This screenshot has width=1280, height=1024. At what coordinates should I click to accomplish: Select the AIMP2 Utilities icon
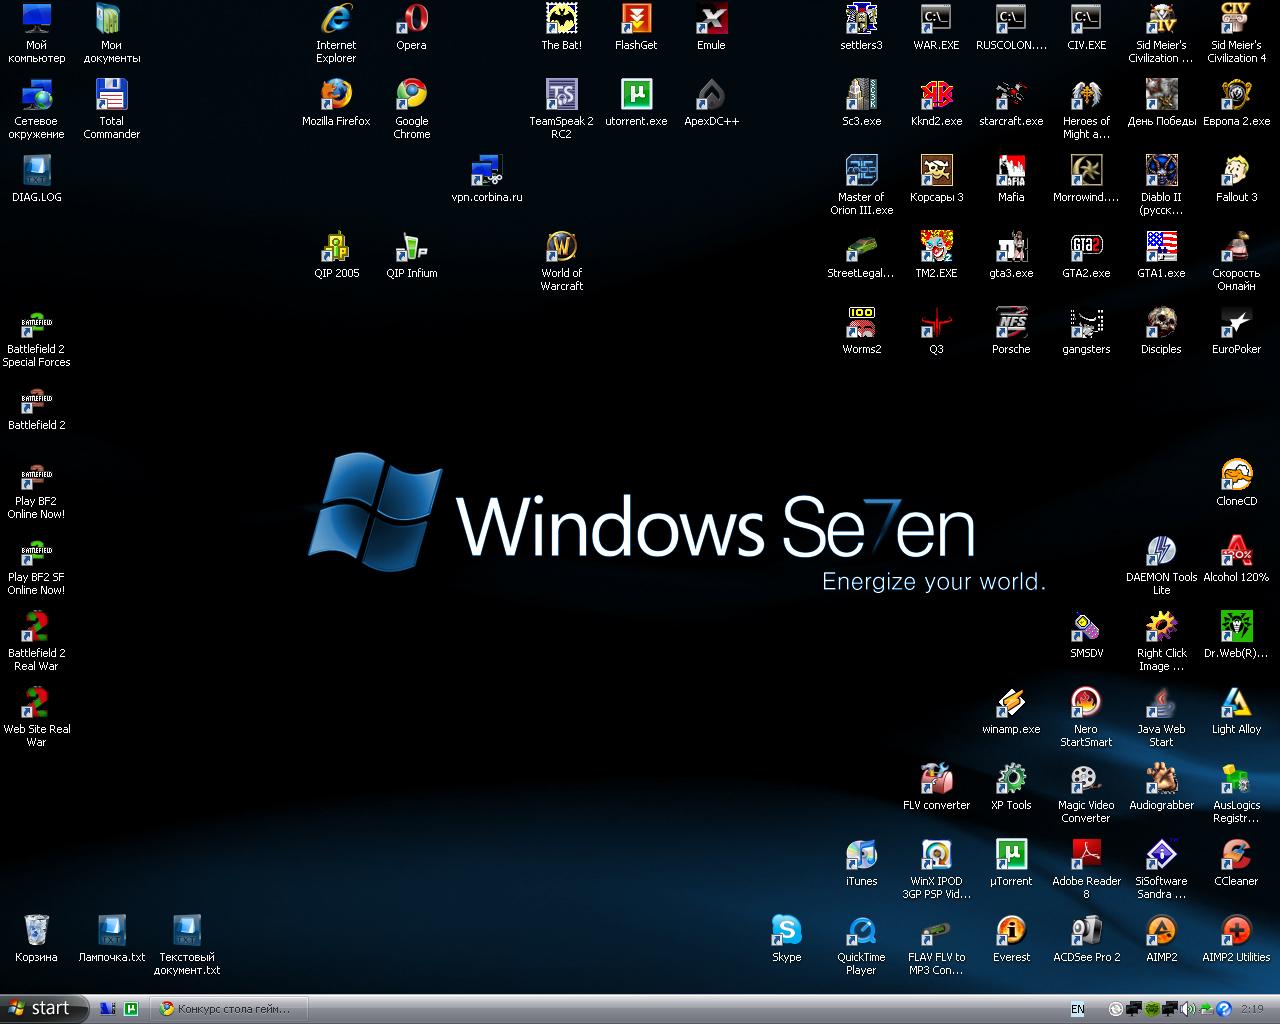(x=1236, y=931)
